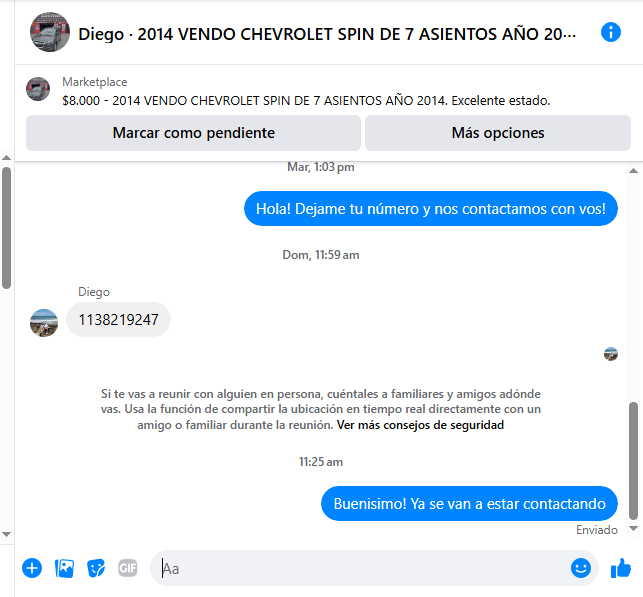
Task: Click the left panel scrollbar down arrow
Action: (6, 534)
